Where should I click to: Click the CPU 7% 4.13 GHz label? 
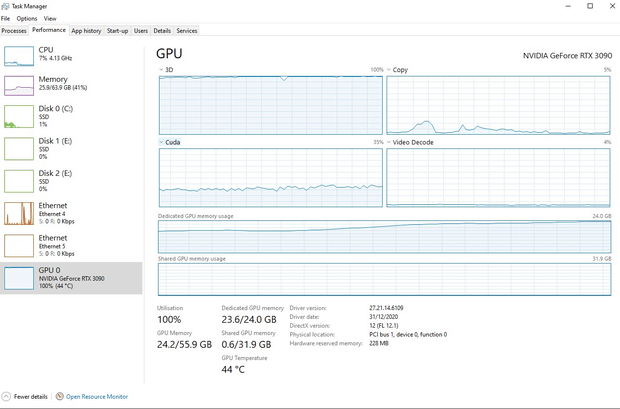(55, 58)
